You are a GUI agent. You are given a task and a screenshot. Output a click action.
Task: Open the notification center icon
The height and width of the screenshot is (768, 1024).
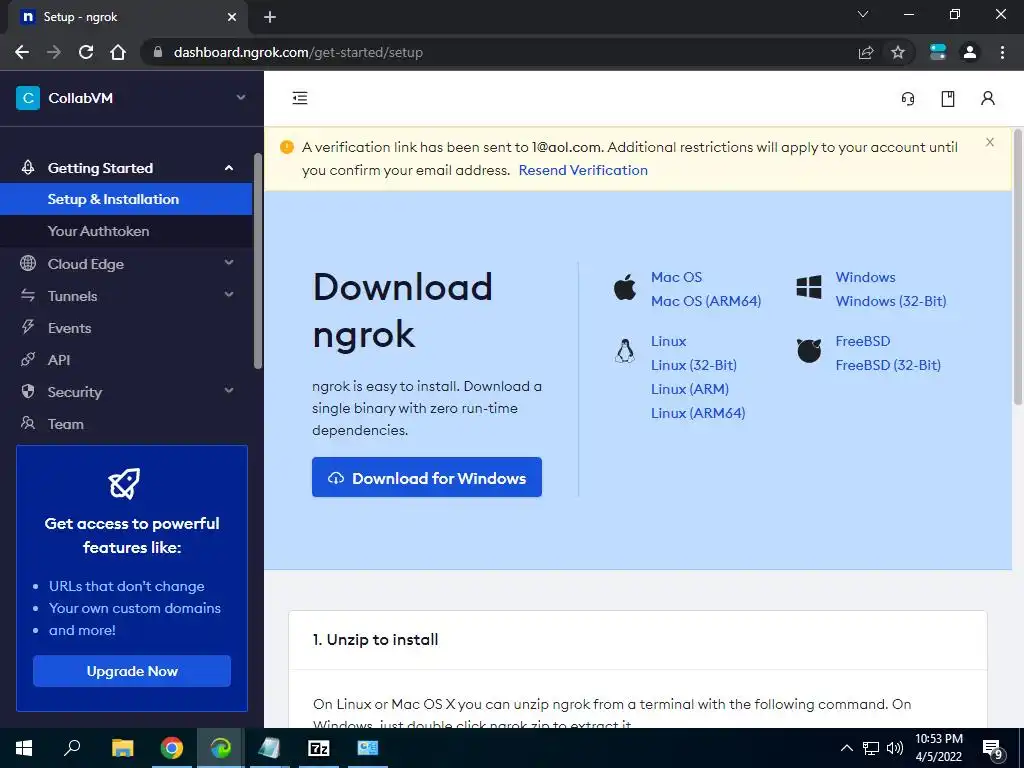click(x=992, y=749)
